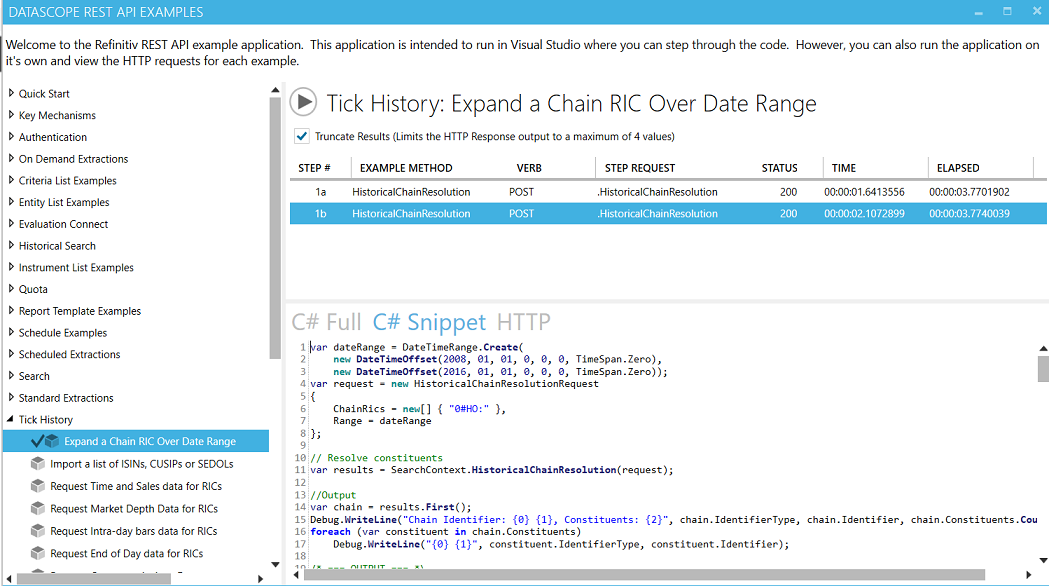
Task: Click the STATUS column header
Action: point(779,168)
